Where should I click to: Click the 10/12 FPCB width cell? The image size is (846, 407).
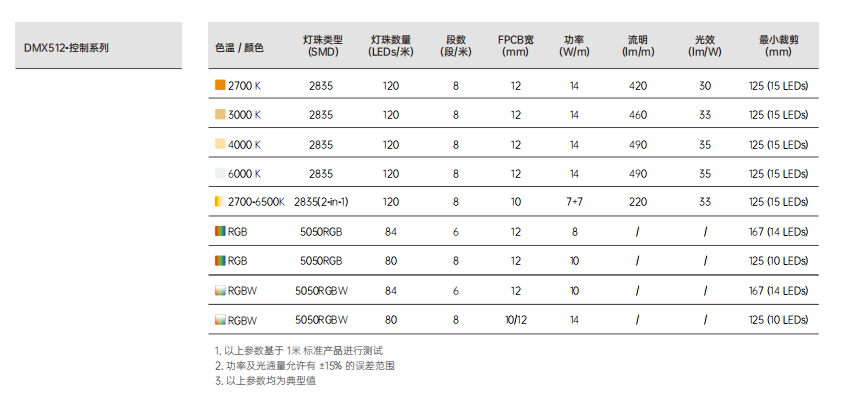pyautogui.click(x=515, y=320)
